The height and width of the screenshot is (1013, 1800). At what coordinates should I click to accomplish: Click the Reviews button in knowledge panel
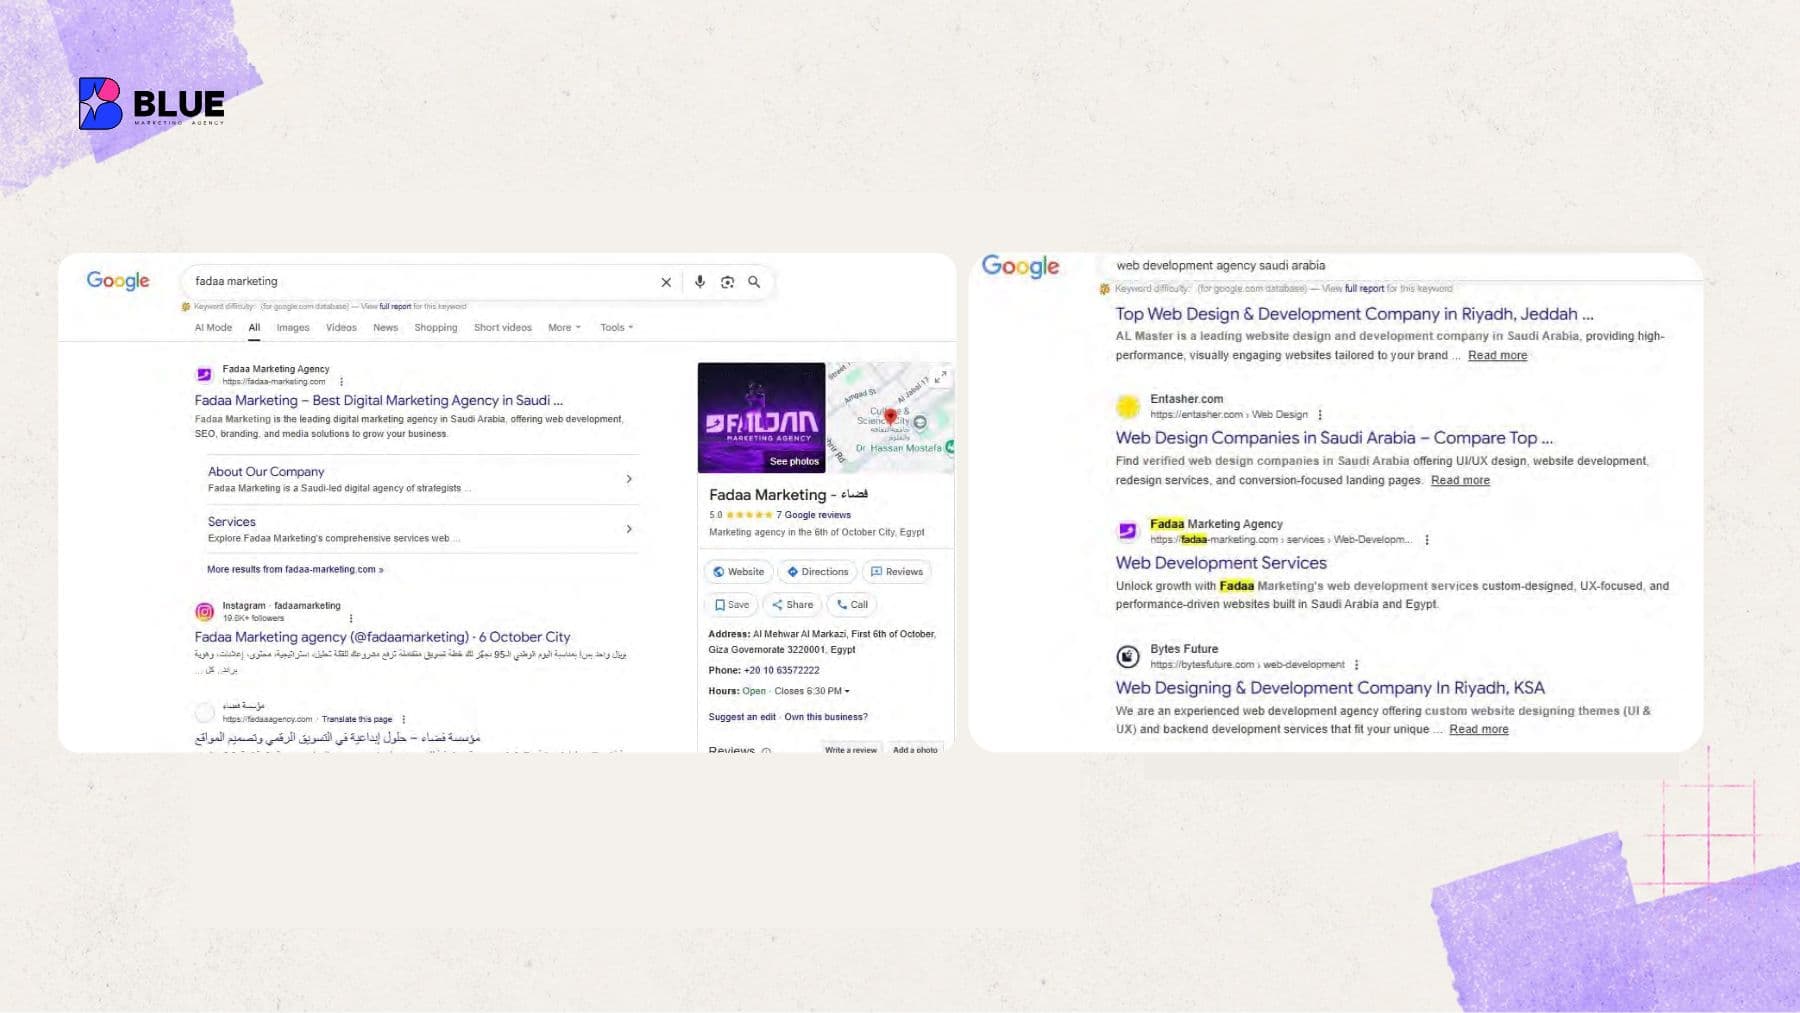point(896,572)
